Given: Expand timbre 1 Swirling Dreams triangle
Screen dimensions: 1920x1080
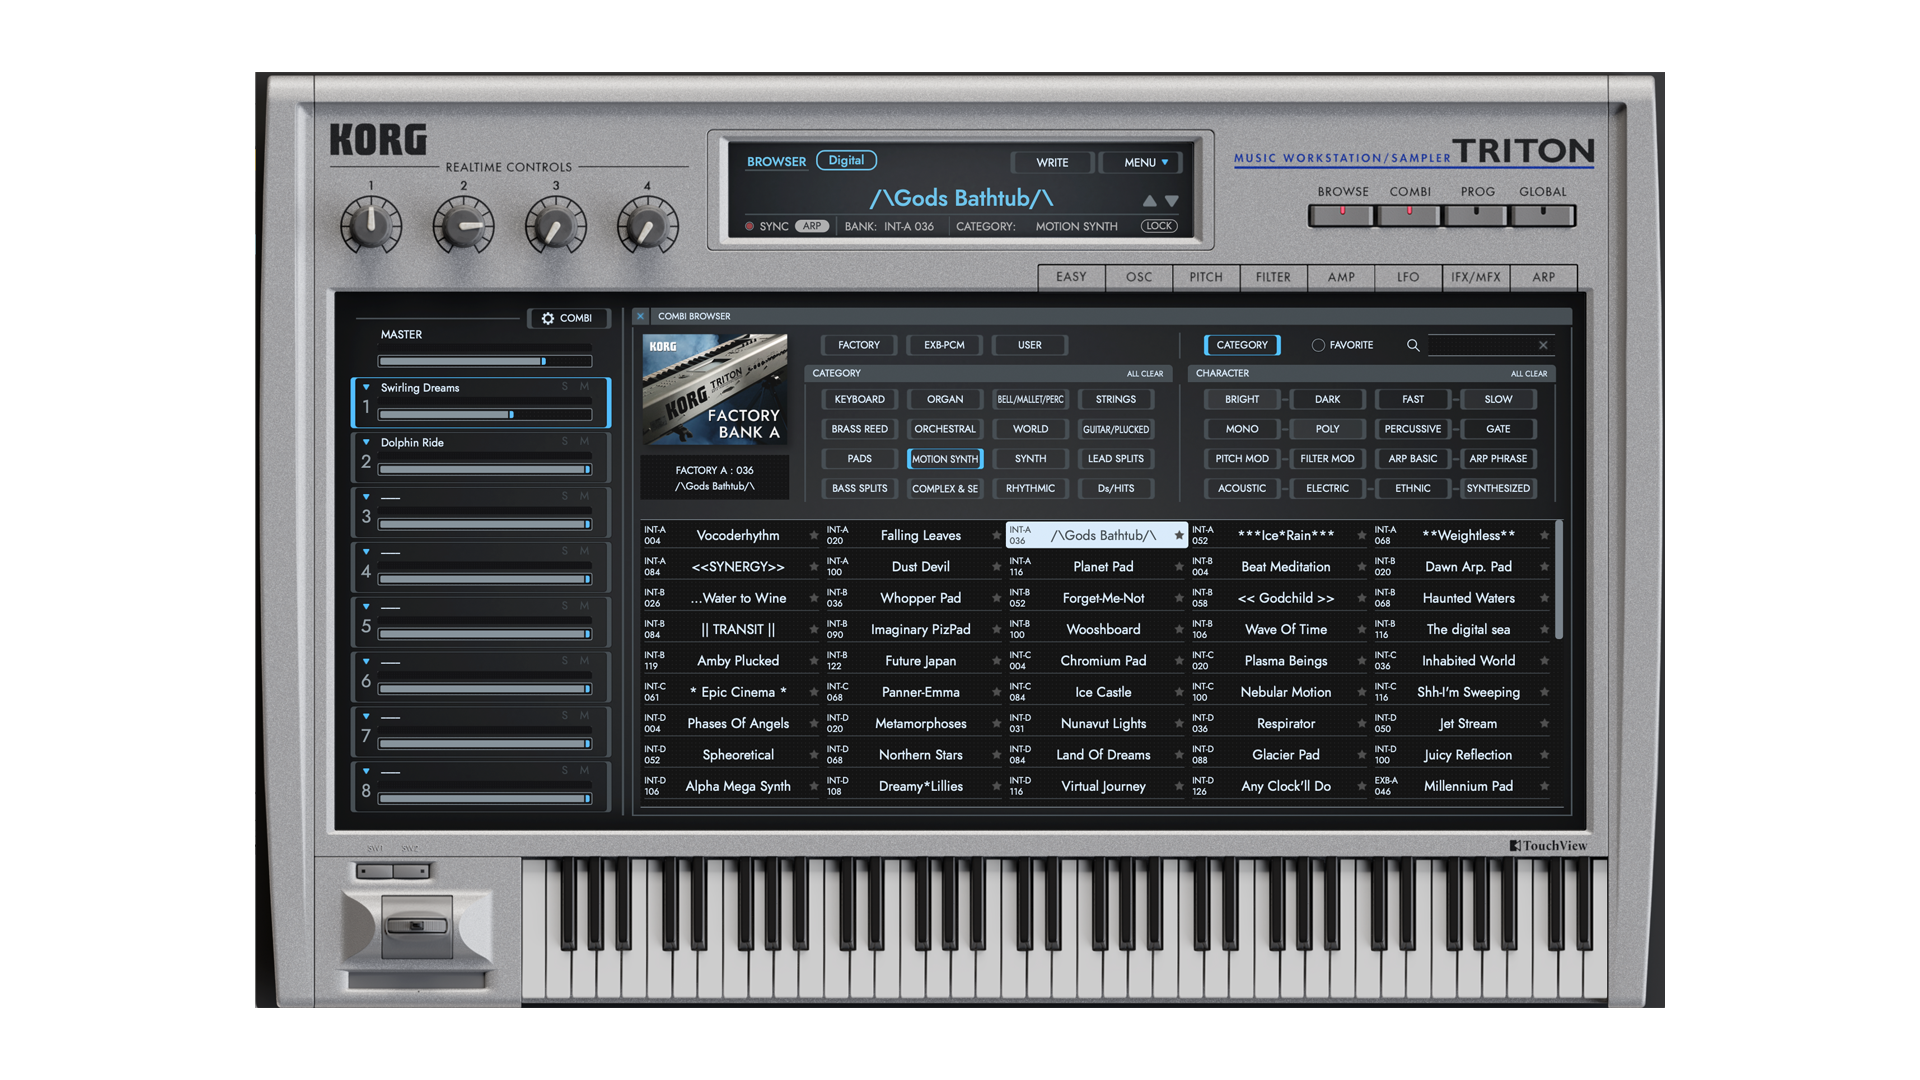Looking at the screenshot, I should coord(366,387).
